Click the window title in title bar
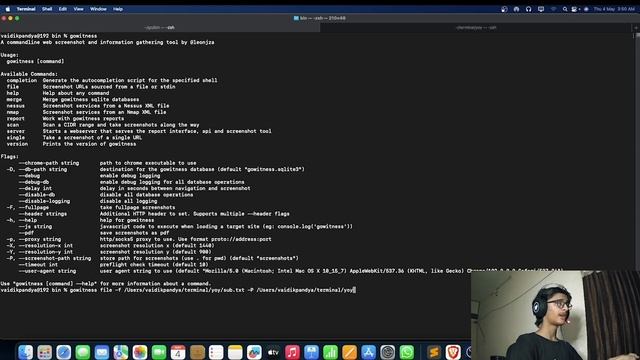 (x=320, y=18)
